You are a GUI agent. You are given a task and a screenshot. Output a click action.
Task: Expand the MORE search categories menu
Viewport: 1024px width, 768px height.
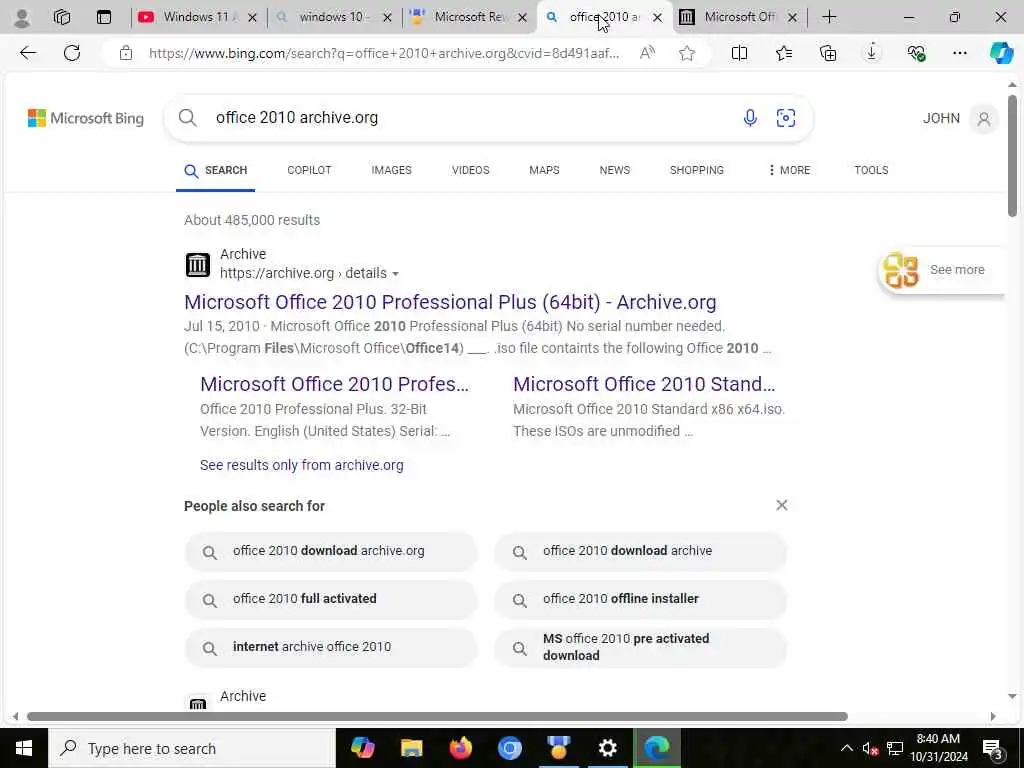pos(789,170)
